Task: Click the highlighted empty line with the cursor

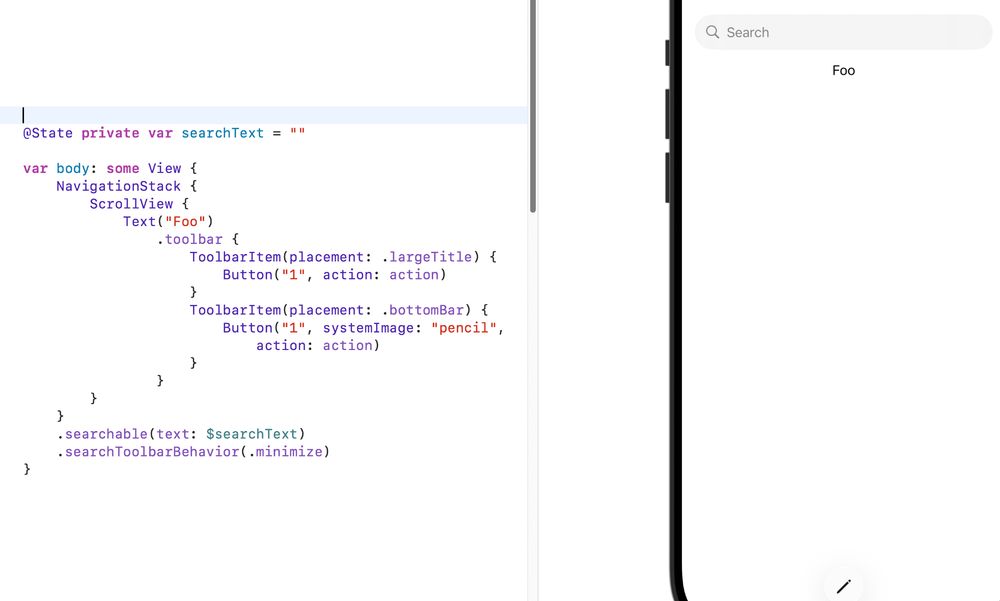Action: (x=264, y=115)
